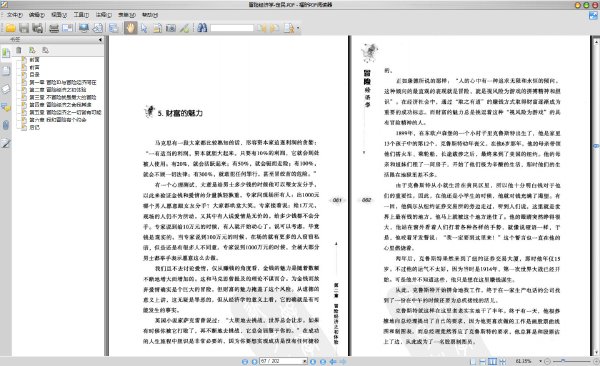Select the Select Text tool icon
The width and height of the screenshot is (600, 366).
(x=157, y=28)
